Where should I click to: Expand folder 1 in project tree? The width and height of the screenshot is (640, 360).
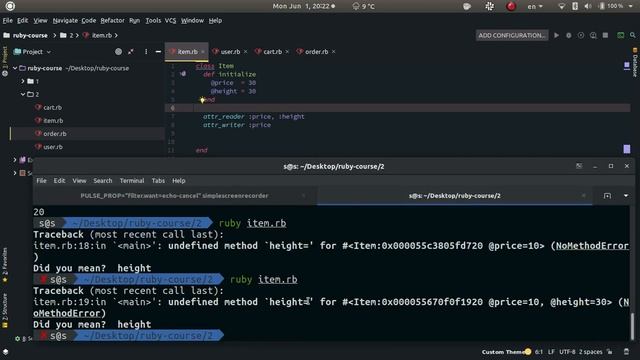[23, 81]
